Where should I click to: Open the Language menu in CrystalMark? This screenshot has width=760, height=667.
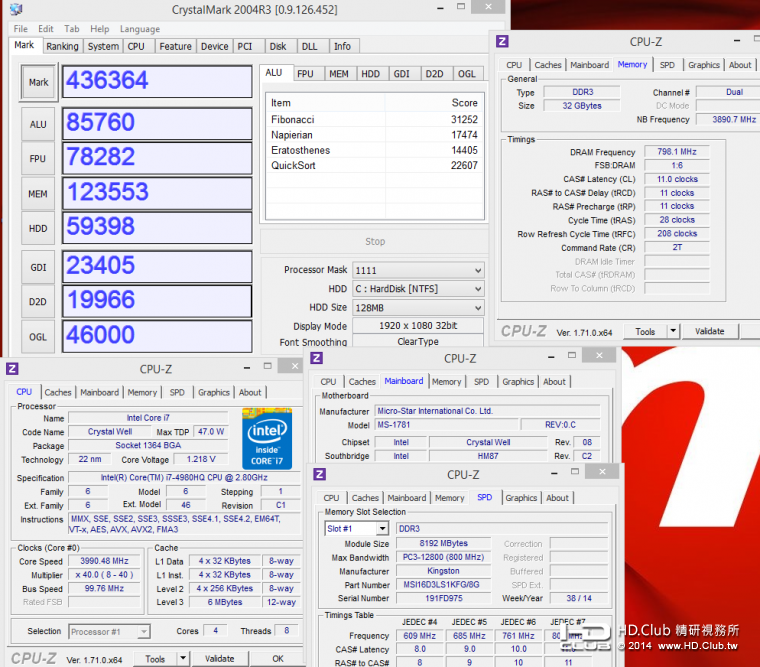(139, 29)
